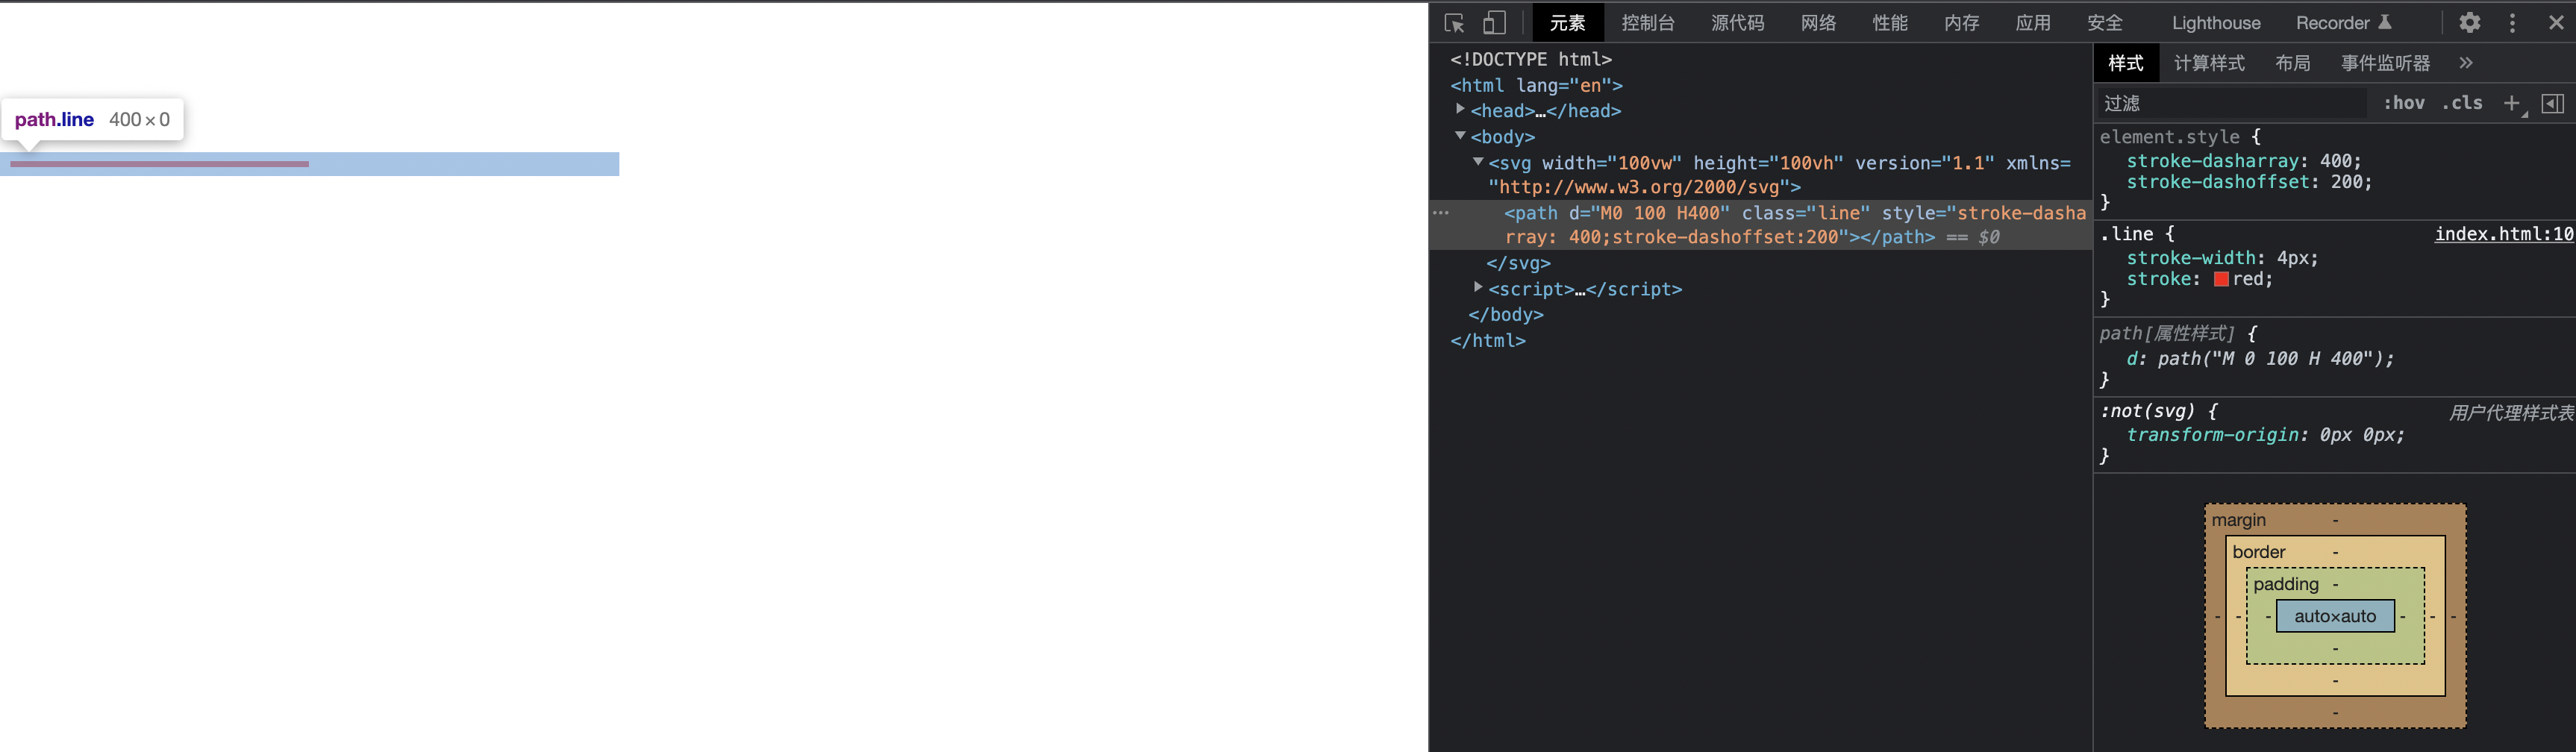Open the 内存 tab
2576x752 pixels.
(1962, 23)
